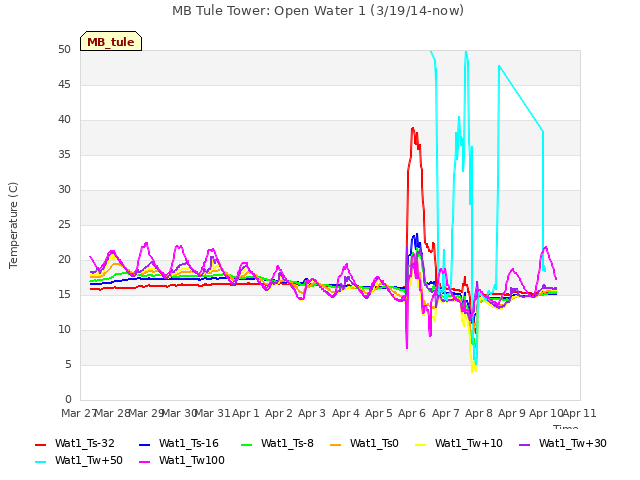This screenshot has height=480, width=640.
Task: Click the Apr 7 x-axis date label
Action: [x=446, y=413]
